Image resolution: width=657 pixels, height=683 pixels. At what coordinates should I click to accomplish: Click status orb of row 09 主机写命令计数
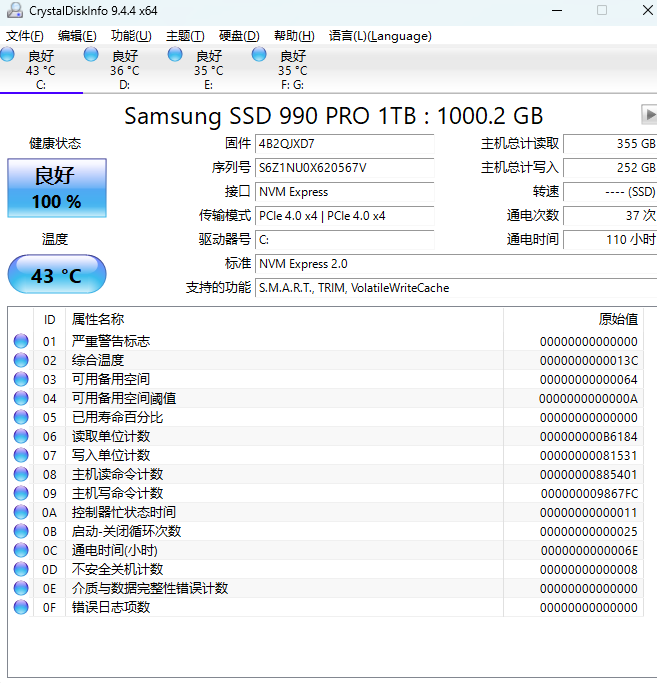21,493
